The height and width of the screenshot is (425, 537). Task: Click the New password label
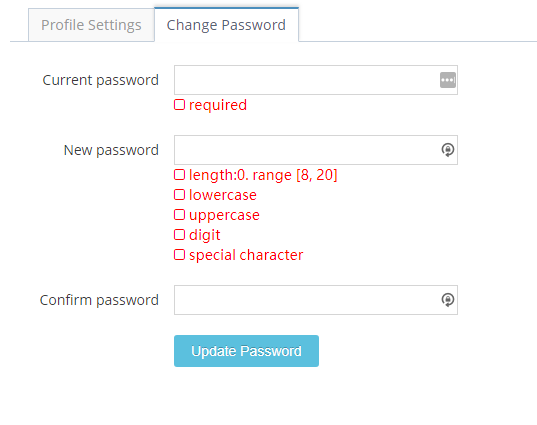click(111, 150)
